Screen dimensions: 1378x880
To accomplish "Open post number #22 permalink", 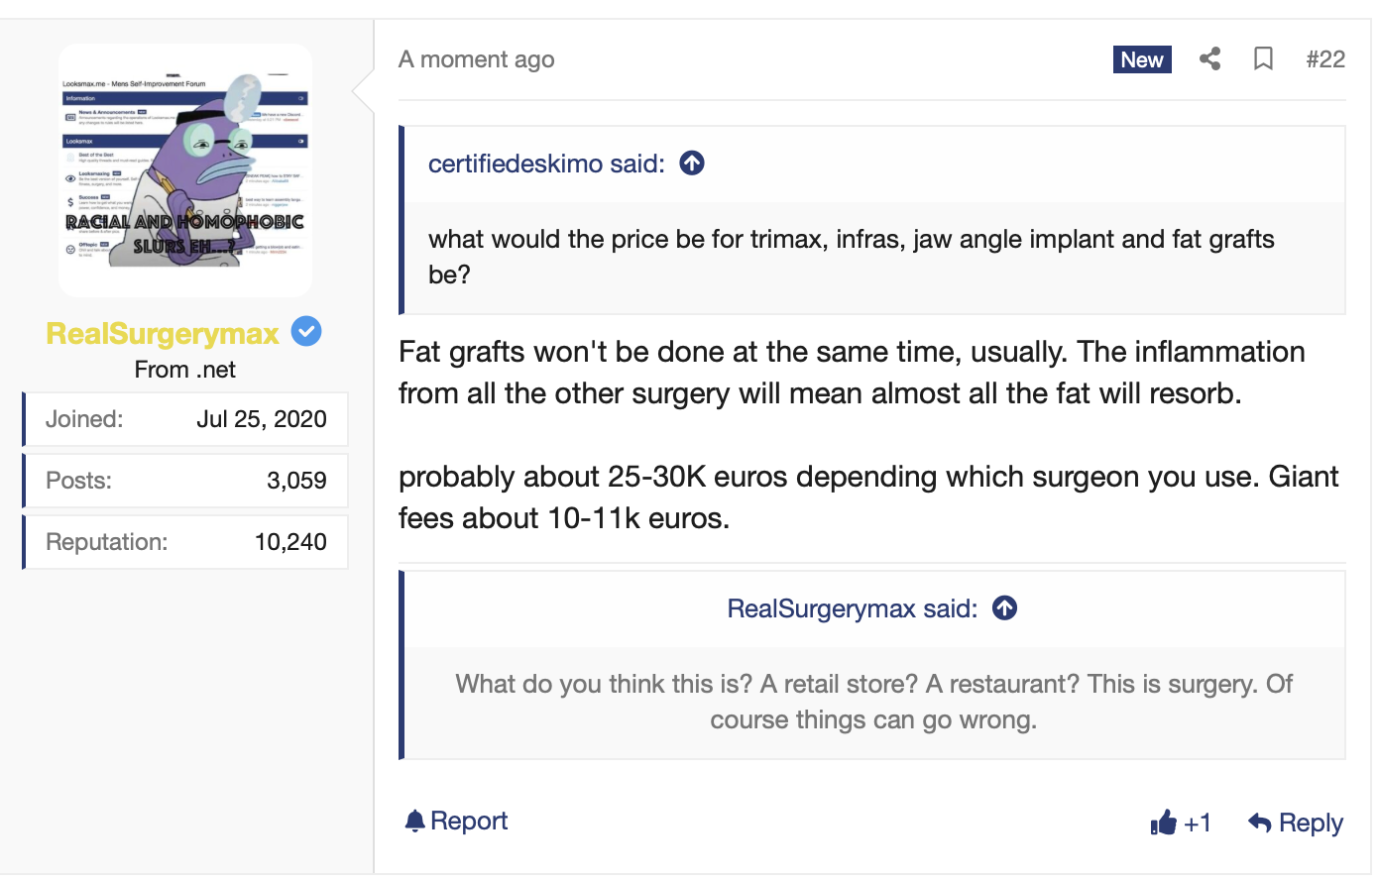I will coord(1325,59).
